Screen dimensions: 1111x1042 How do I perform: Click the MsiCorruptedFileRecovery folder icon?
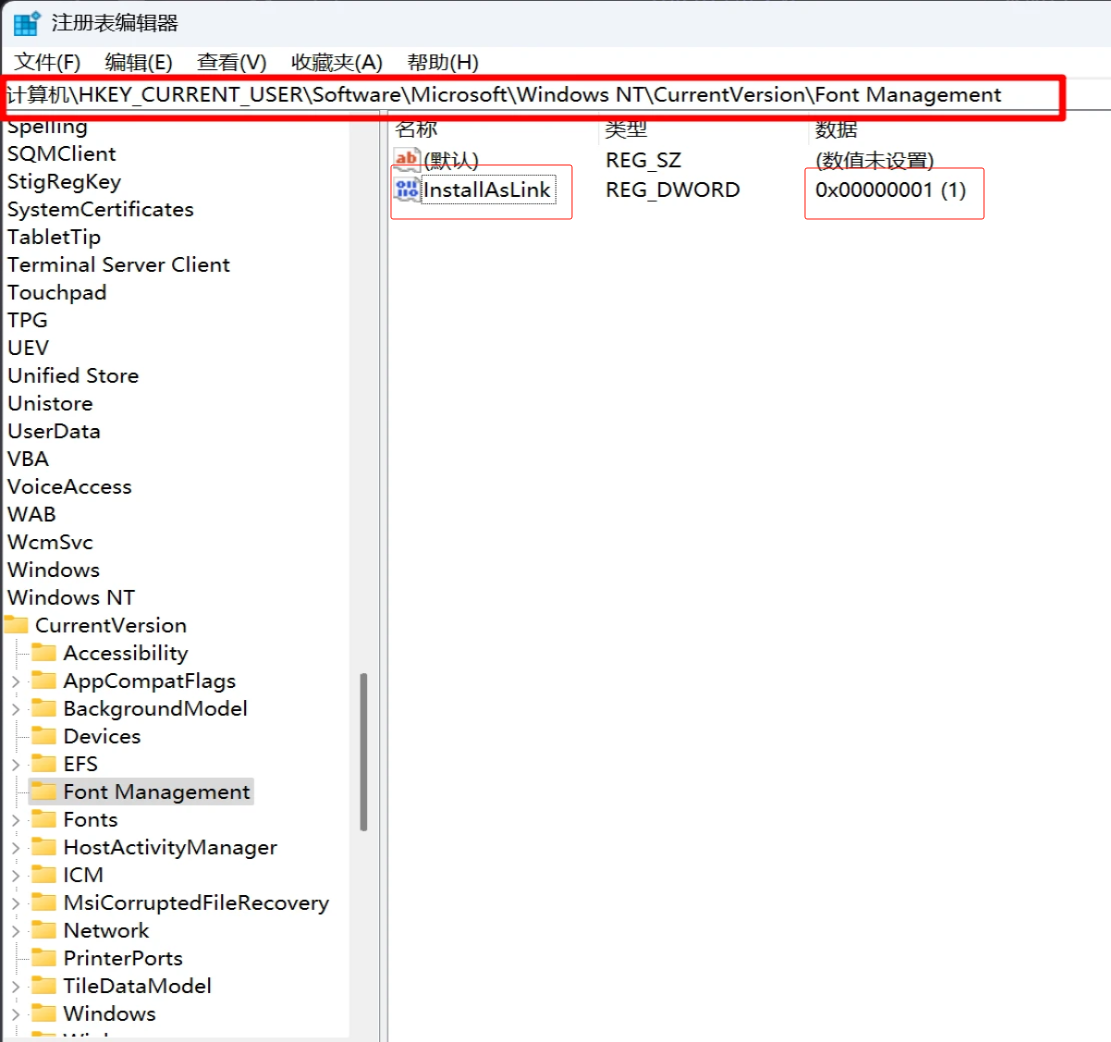(44, 902)
